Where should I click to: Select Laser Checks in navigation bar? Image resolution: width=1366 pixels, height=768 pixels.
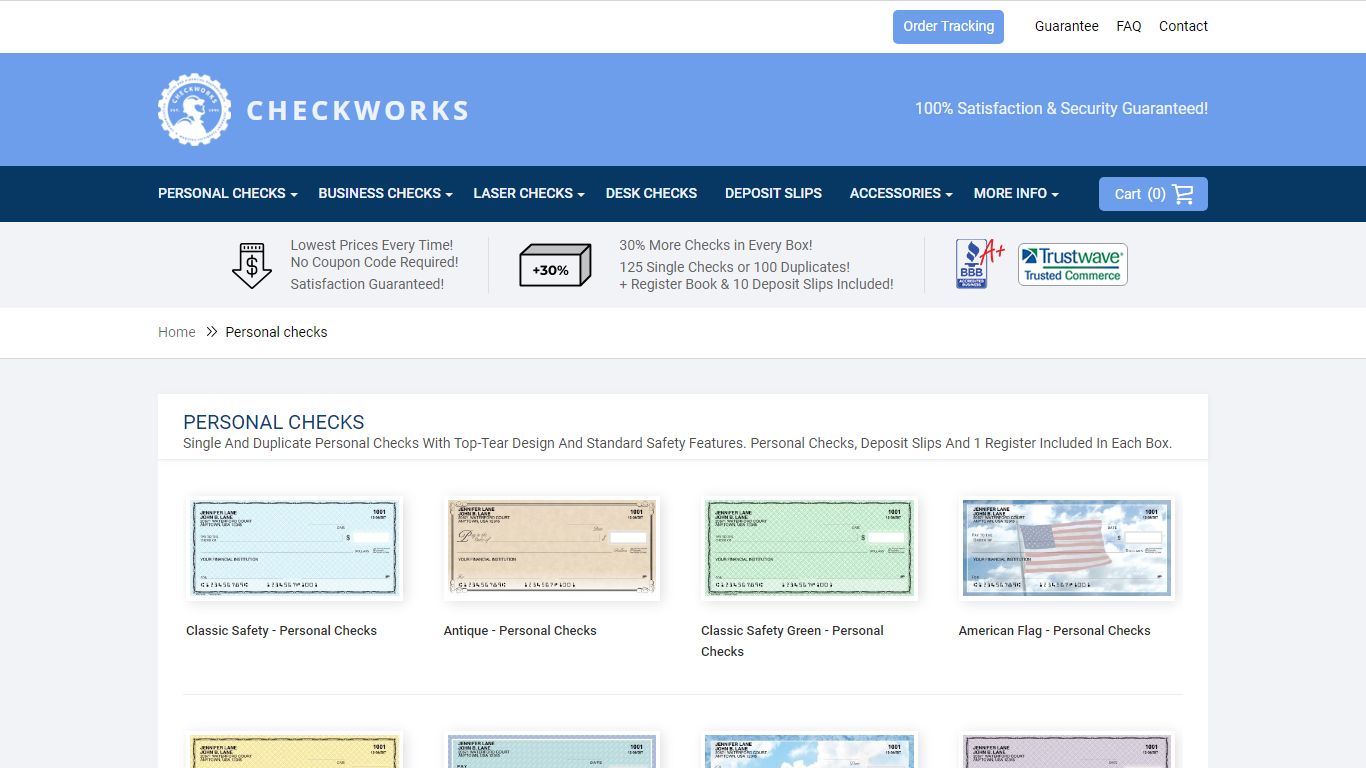click(x=523, y=193)
